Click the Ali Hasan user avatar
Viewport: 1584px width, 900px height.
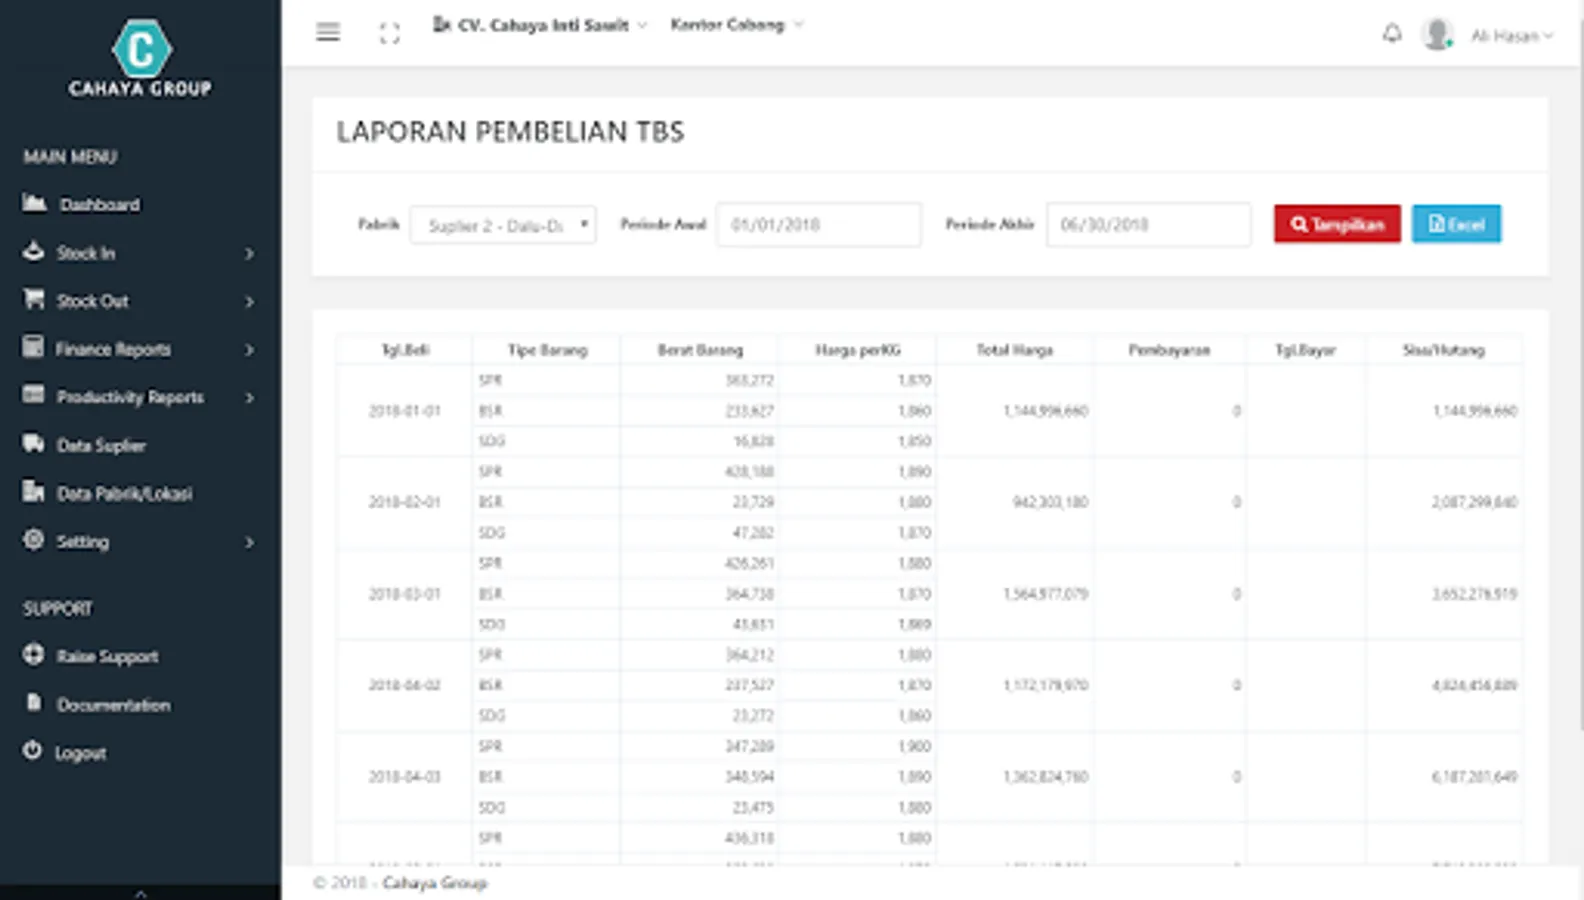point(1437,34)
